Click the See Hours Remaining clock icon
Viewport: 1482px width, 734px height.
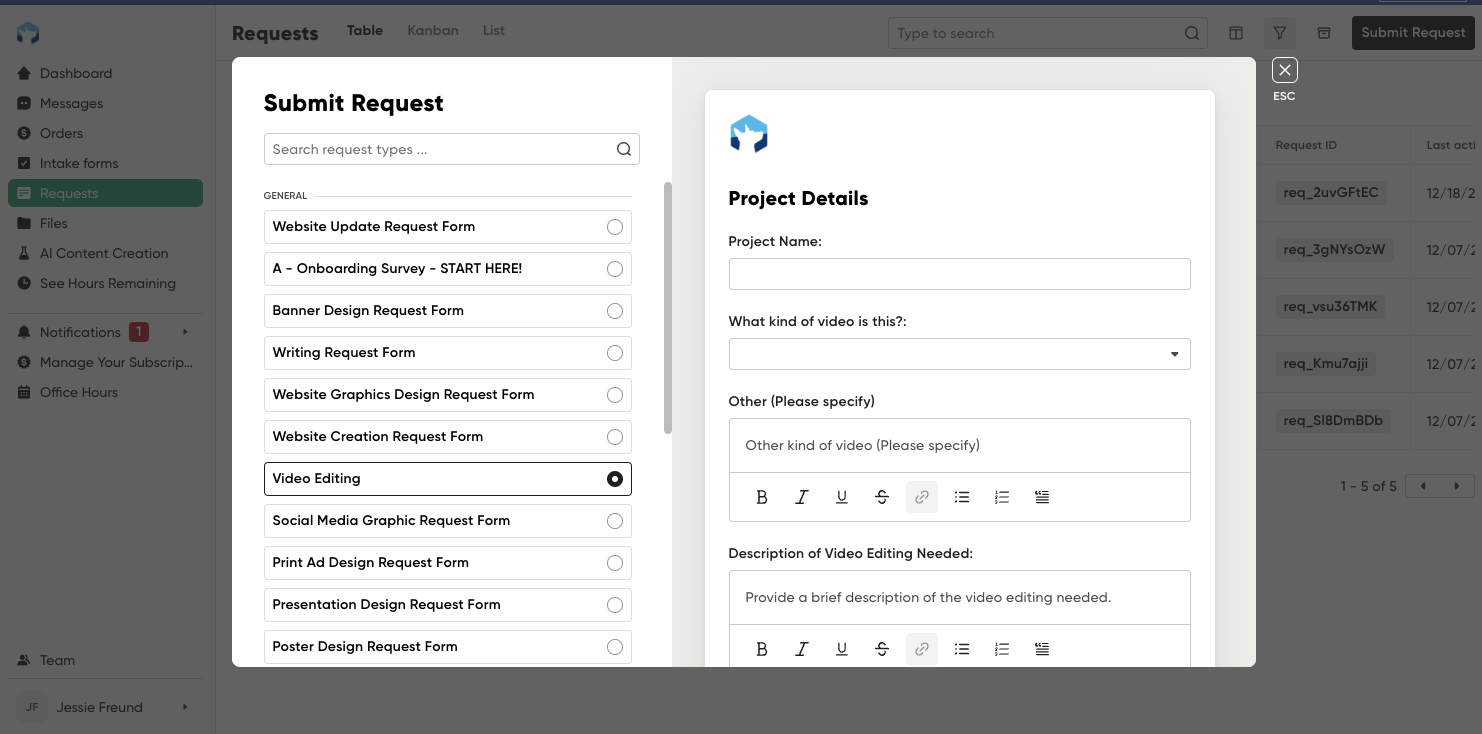pos(24,283)
